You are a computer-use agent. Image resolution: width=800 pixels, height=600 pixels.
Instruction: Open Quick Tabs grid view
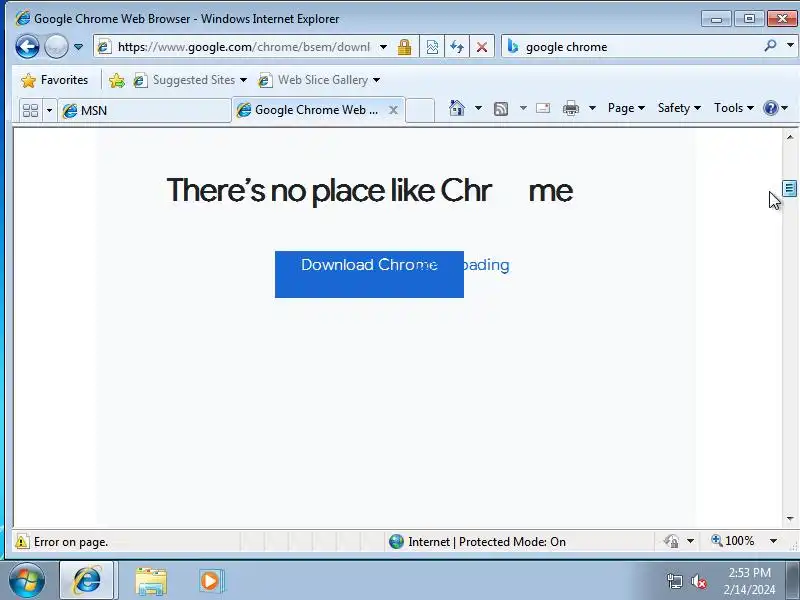click(31, 110)
